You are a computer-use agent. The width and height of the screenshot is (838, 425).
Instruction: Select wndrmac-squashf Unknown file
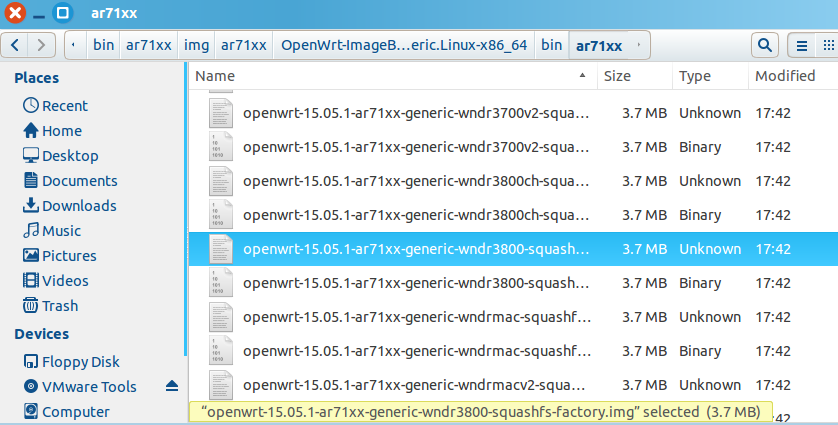(x=513, y=317)
